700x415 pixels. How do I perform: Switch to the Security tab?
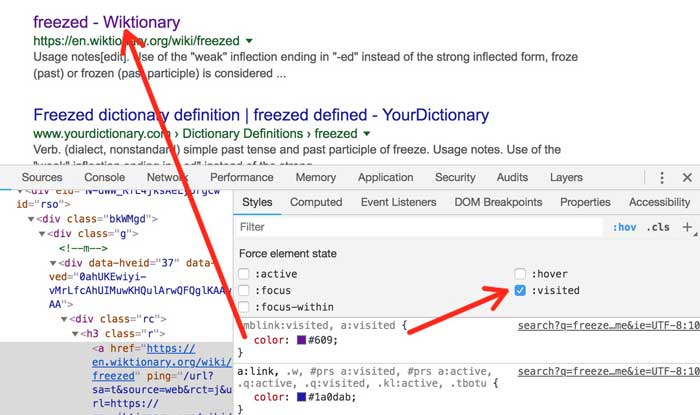click(455, 177)
